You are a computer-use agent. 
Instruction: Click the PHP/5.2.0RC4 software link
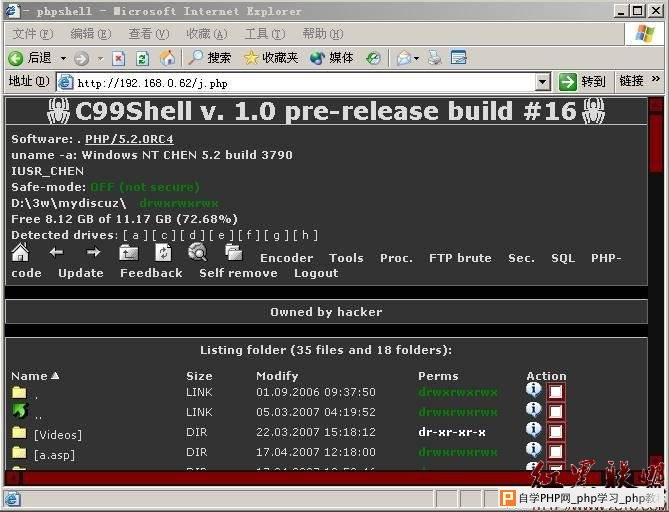pos(129,139)
